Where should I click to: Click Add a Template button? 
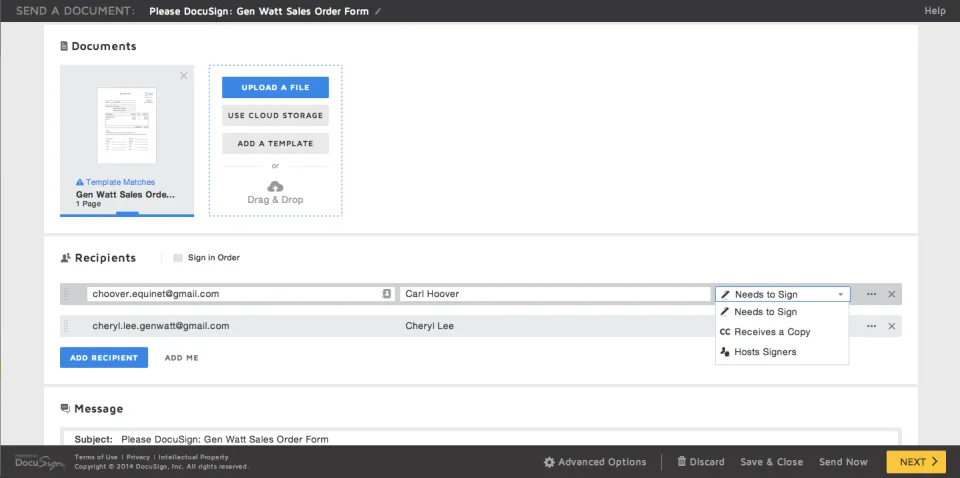pos(276,144)
